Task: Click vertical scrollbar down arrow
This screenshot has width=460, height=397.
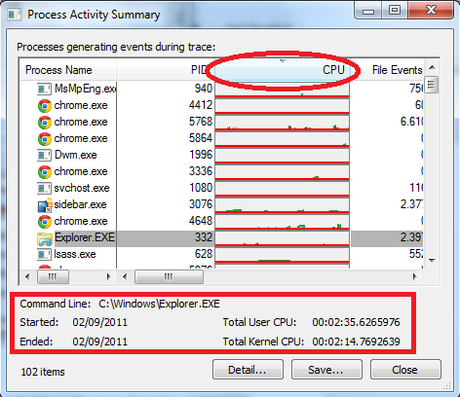Action: [x=432, y=260]
